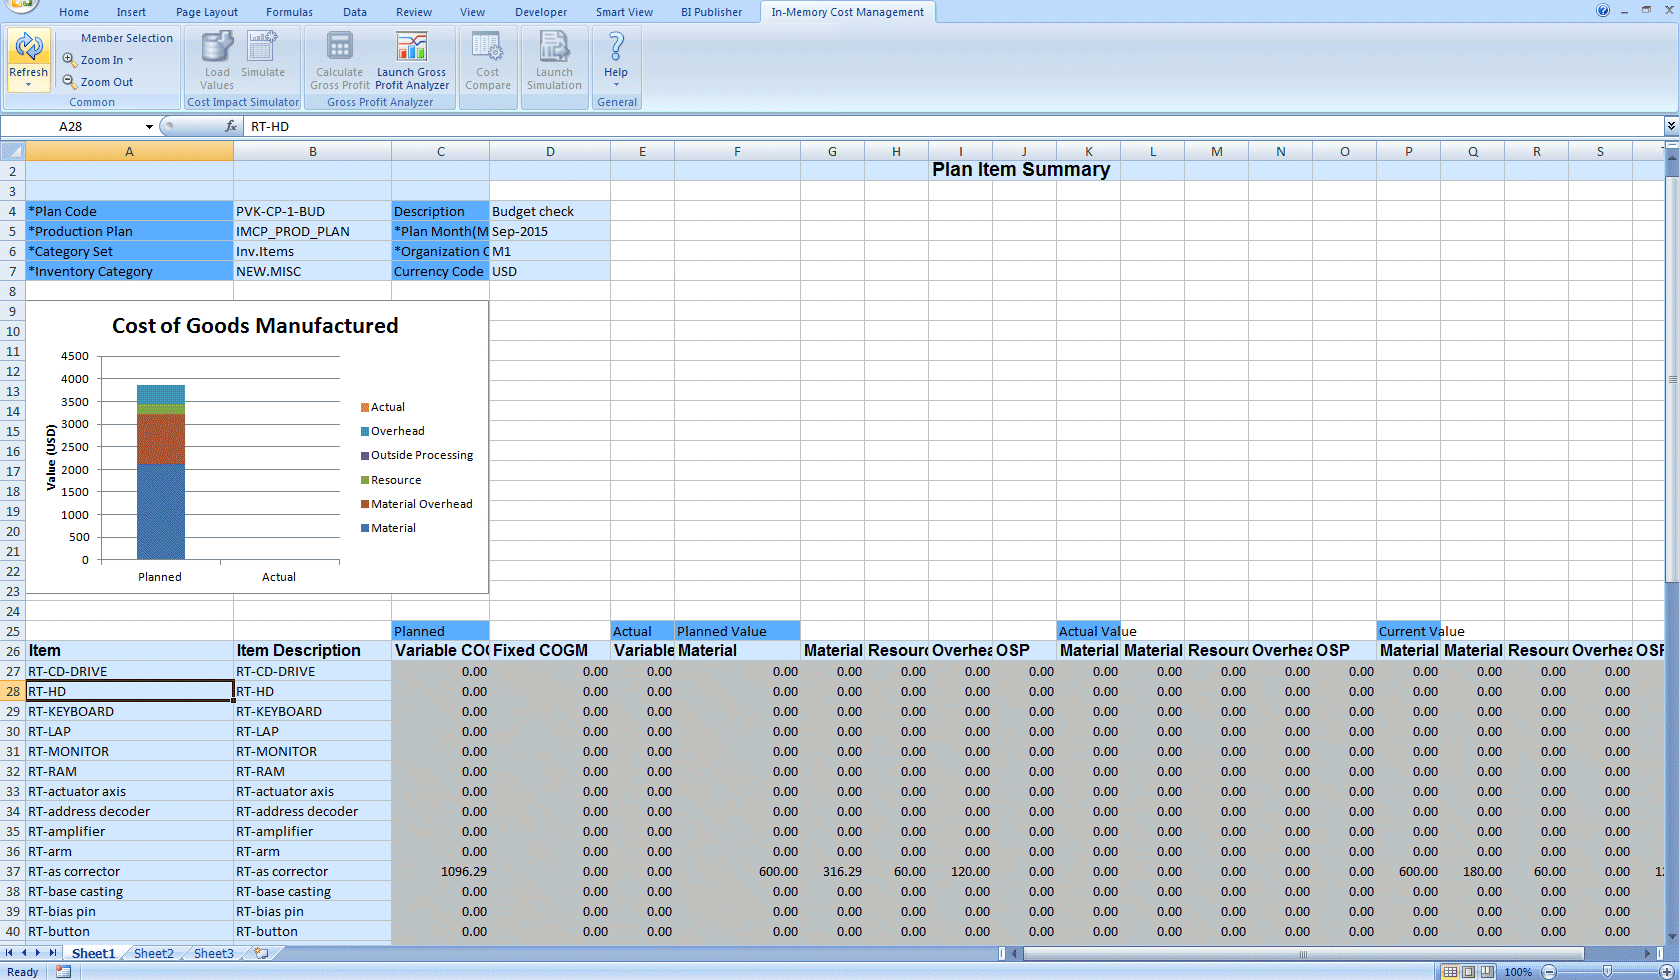Click the zoom in plus button in status bar
The width and height of the screenshot is (1679, 980).
click(x=1666, y=972)
